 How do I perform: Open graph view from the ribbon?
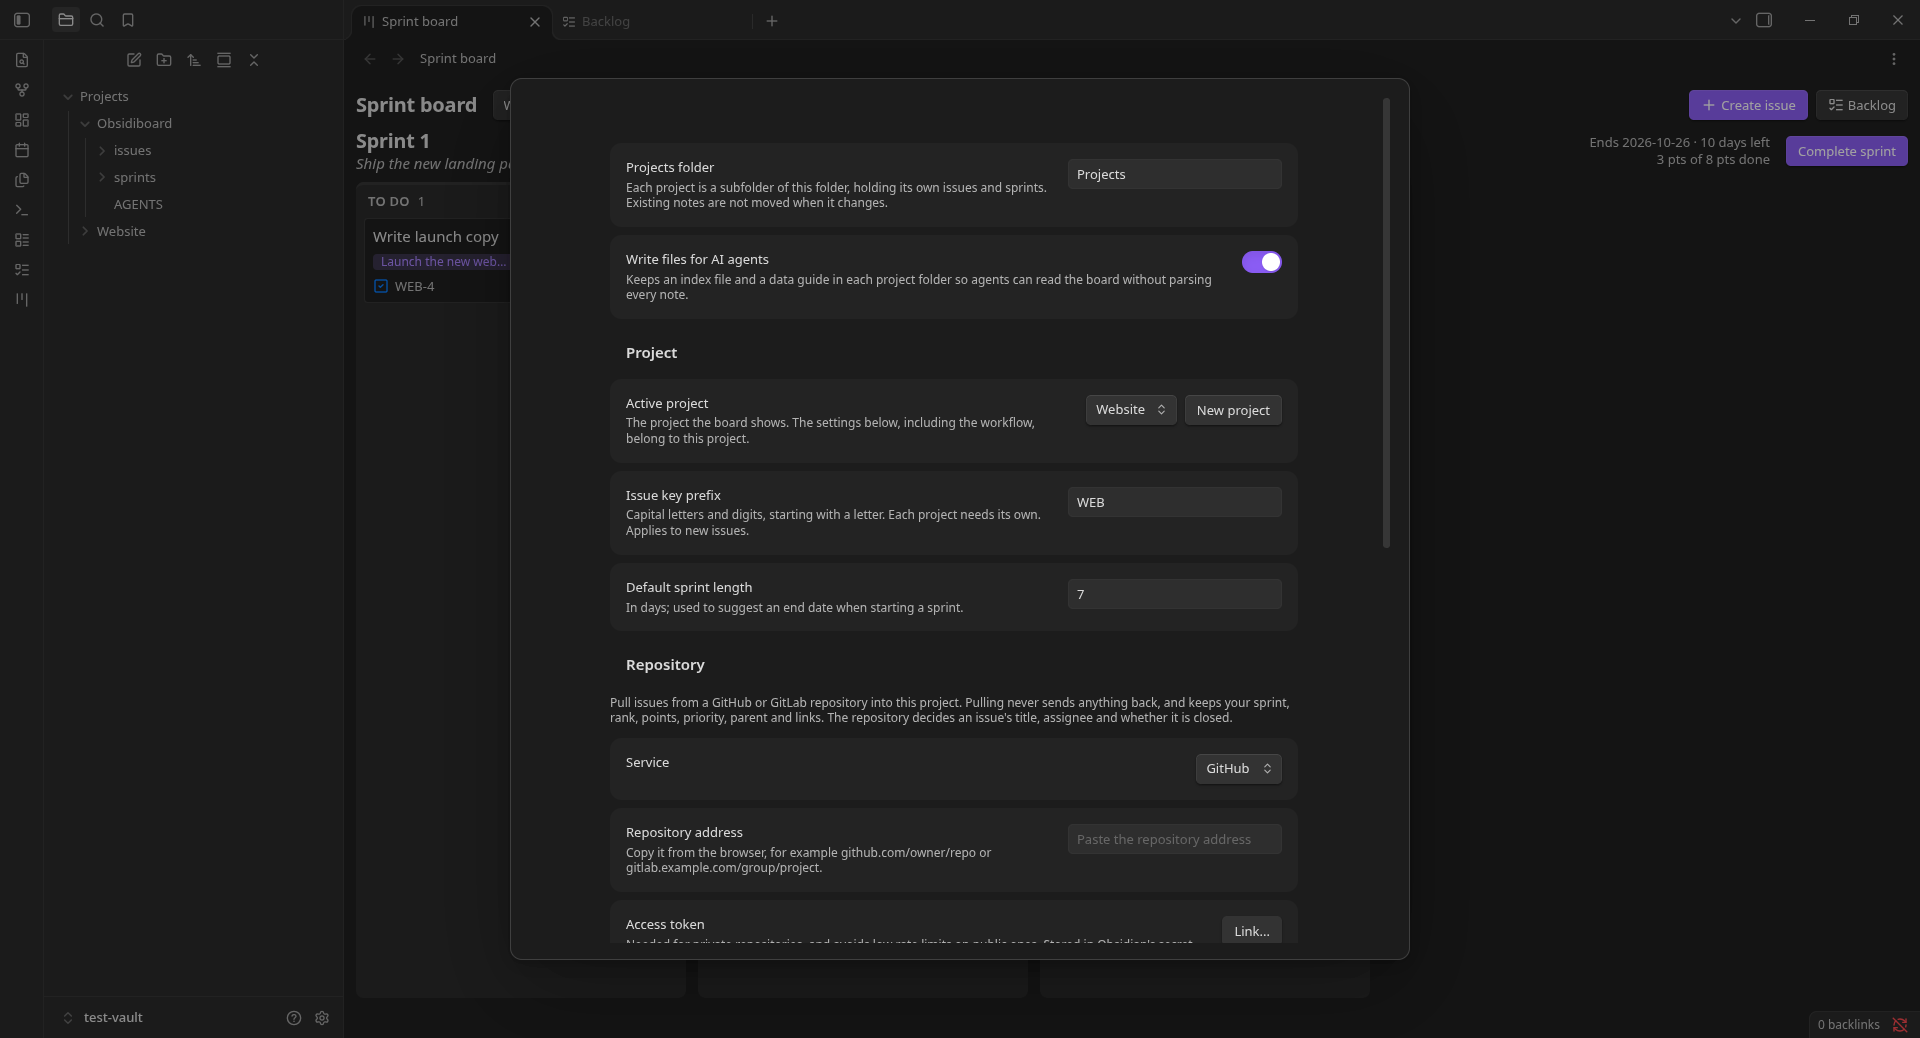point(22,90)
